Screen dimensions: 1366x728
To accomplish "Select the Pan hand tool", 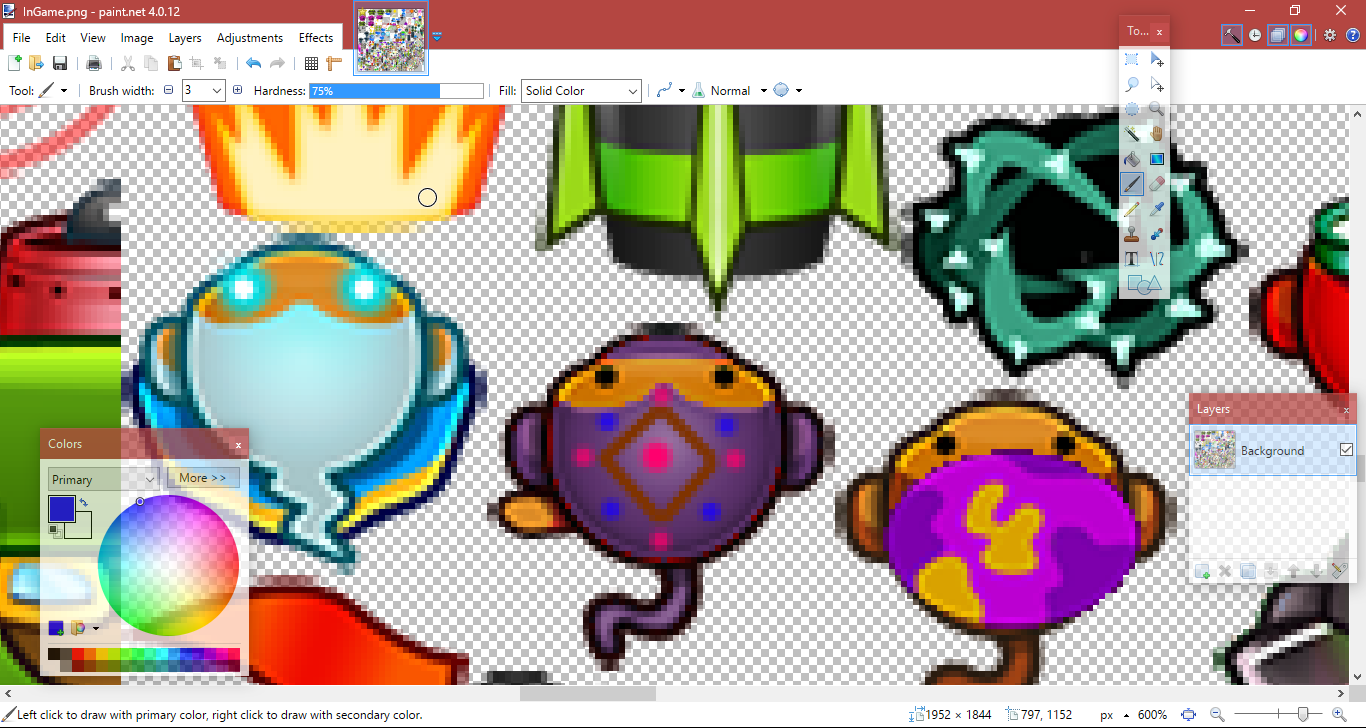I will point(1157,134).
